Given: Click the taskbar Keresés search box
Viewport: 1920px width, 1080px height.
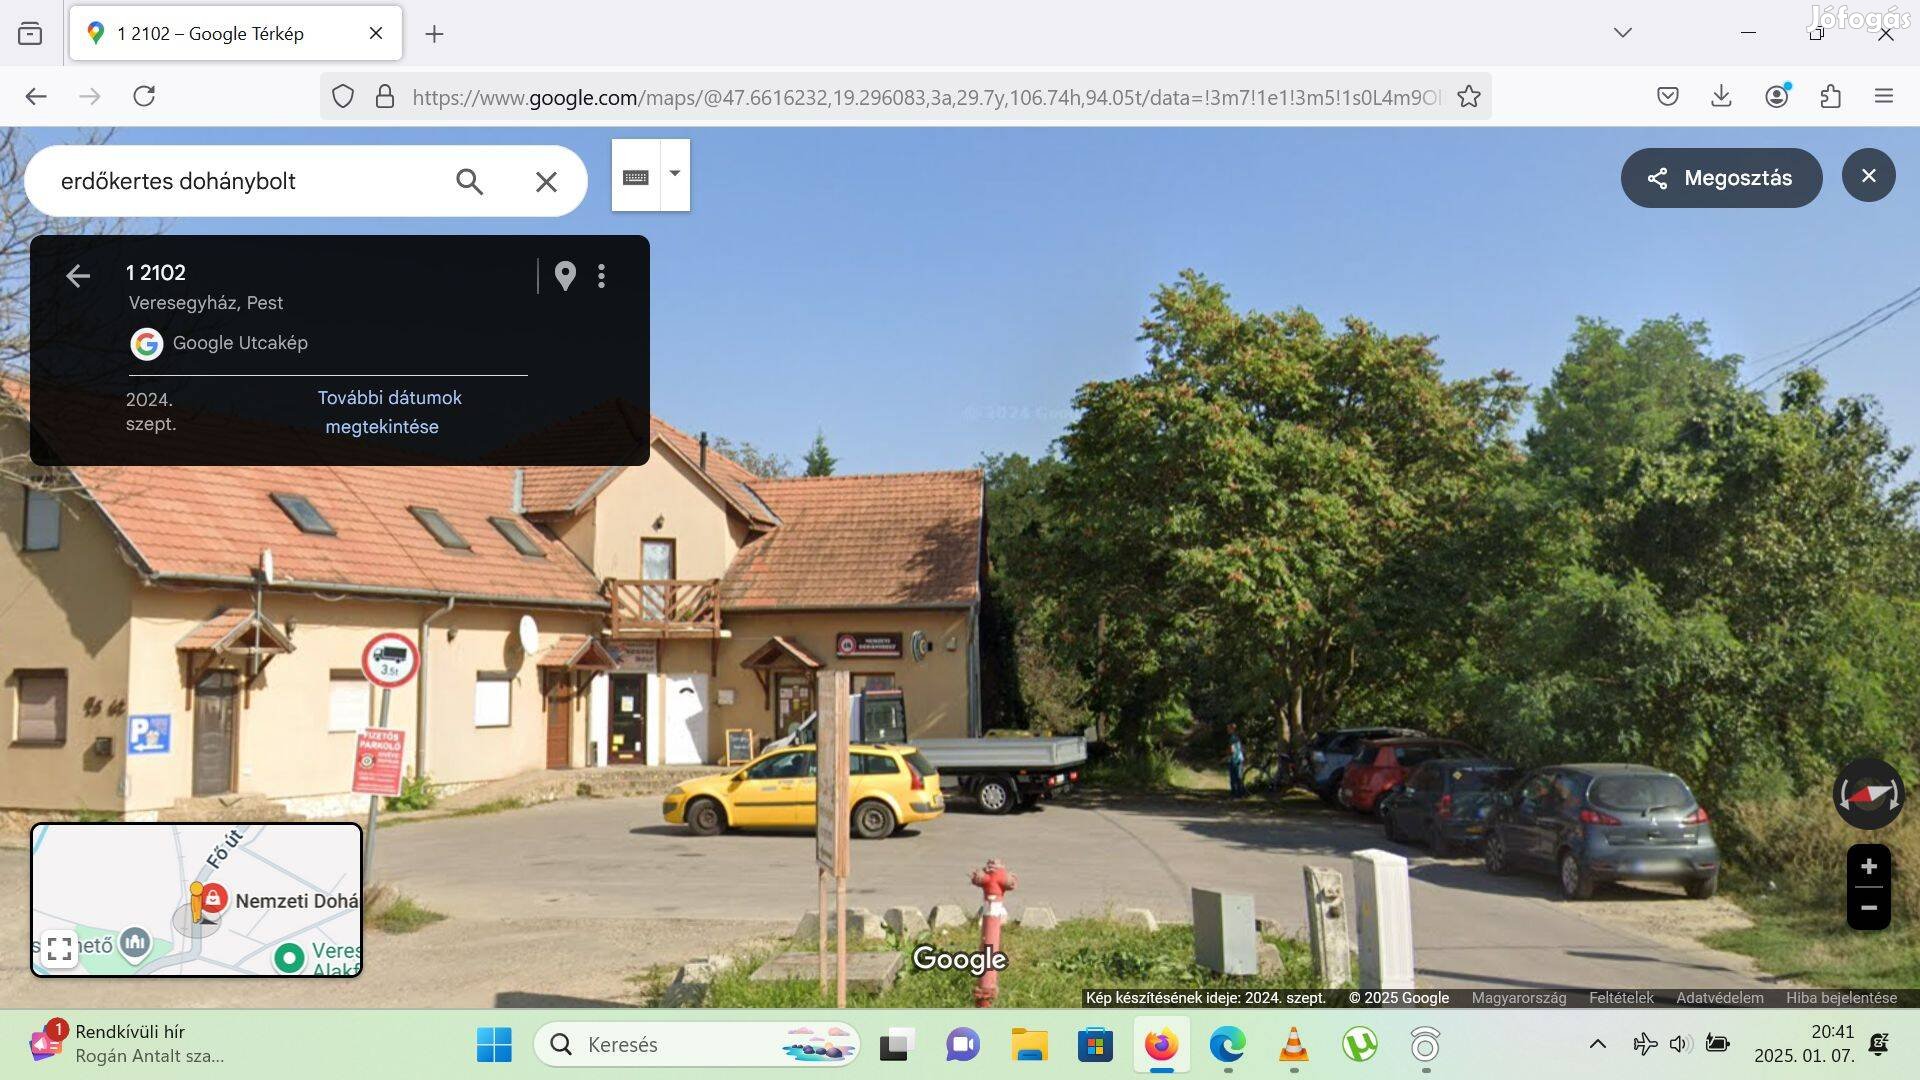Looking at the screenshot, I should coord(697,1045).
